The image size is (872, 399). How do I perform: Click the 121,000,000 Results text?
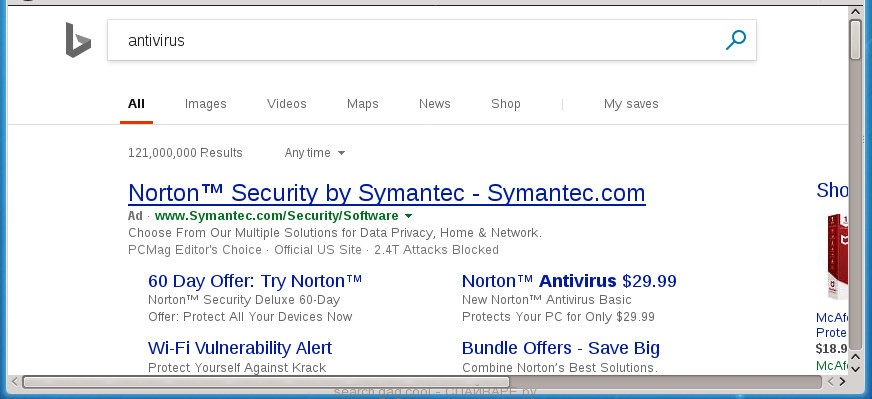click(185, 152)
